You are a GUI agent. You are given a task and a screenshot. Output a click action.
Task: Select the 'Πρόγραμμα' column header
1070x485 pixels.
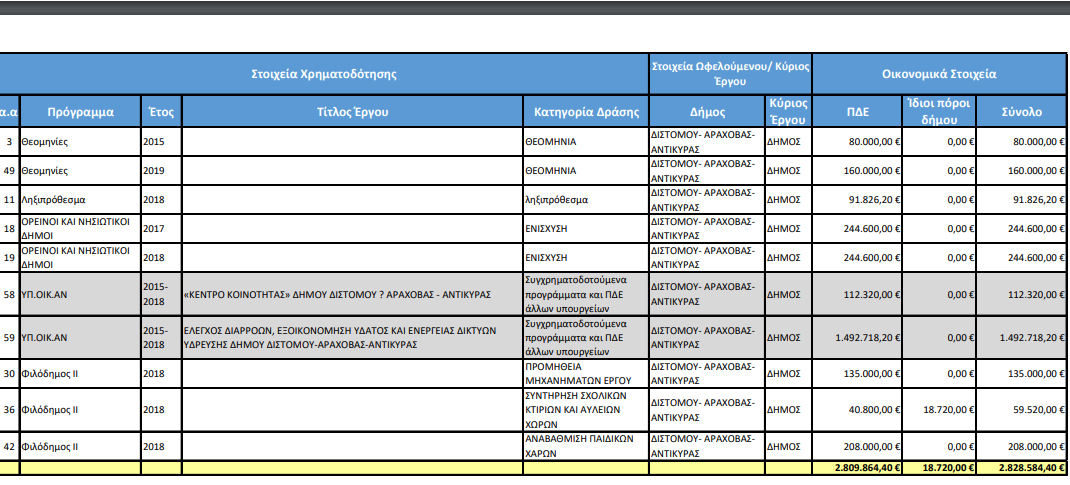80,111
